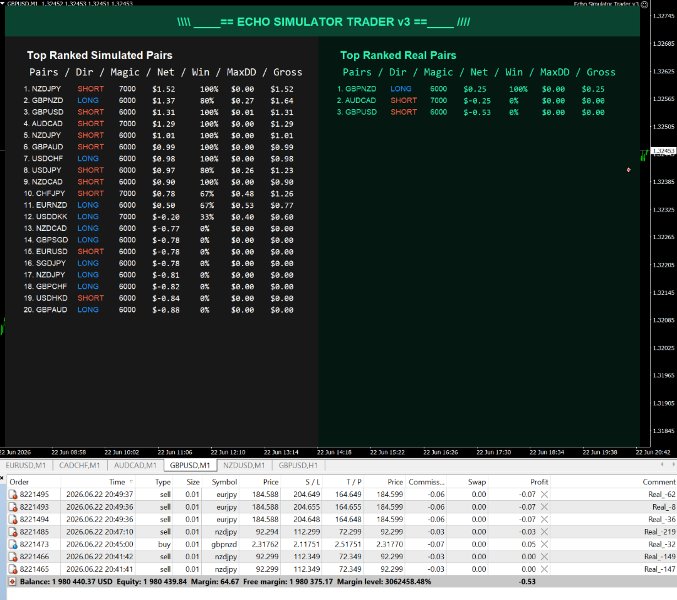Screen dimensions: 677x600
Task: Sort orders by the Size column header
Action: point(193,482)
